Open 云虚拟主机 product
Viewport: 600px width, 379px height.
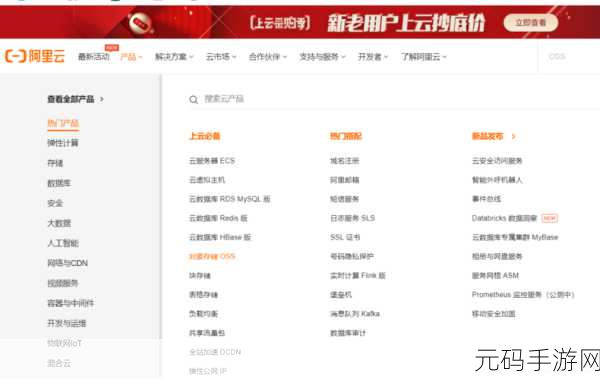pyautogui.click(x=207, y=180)
